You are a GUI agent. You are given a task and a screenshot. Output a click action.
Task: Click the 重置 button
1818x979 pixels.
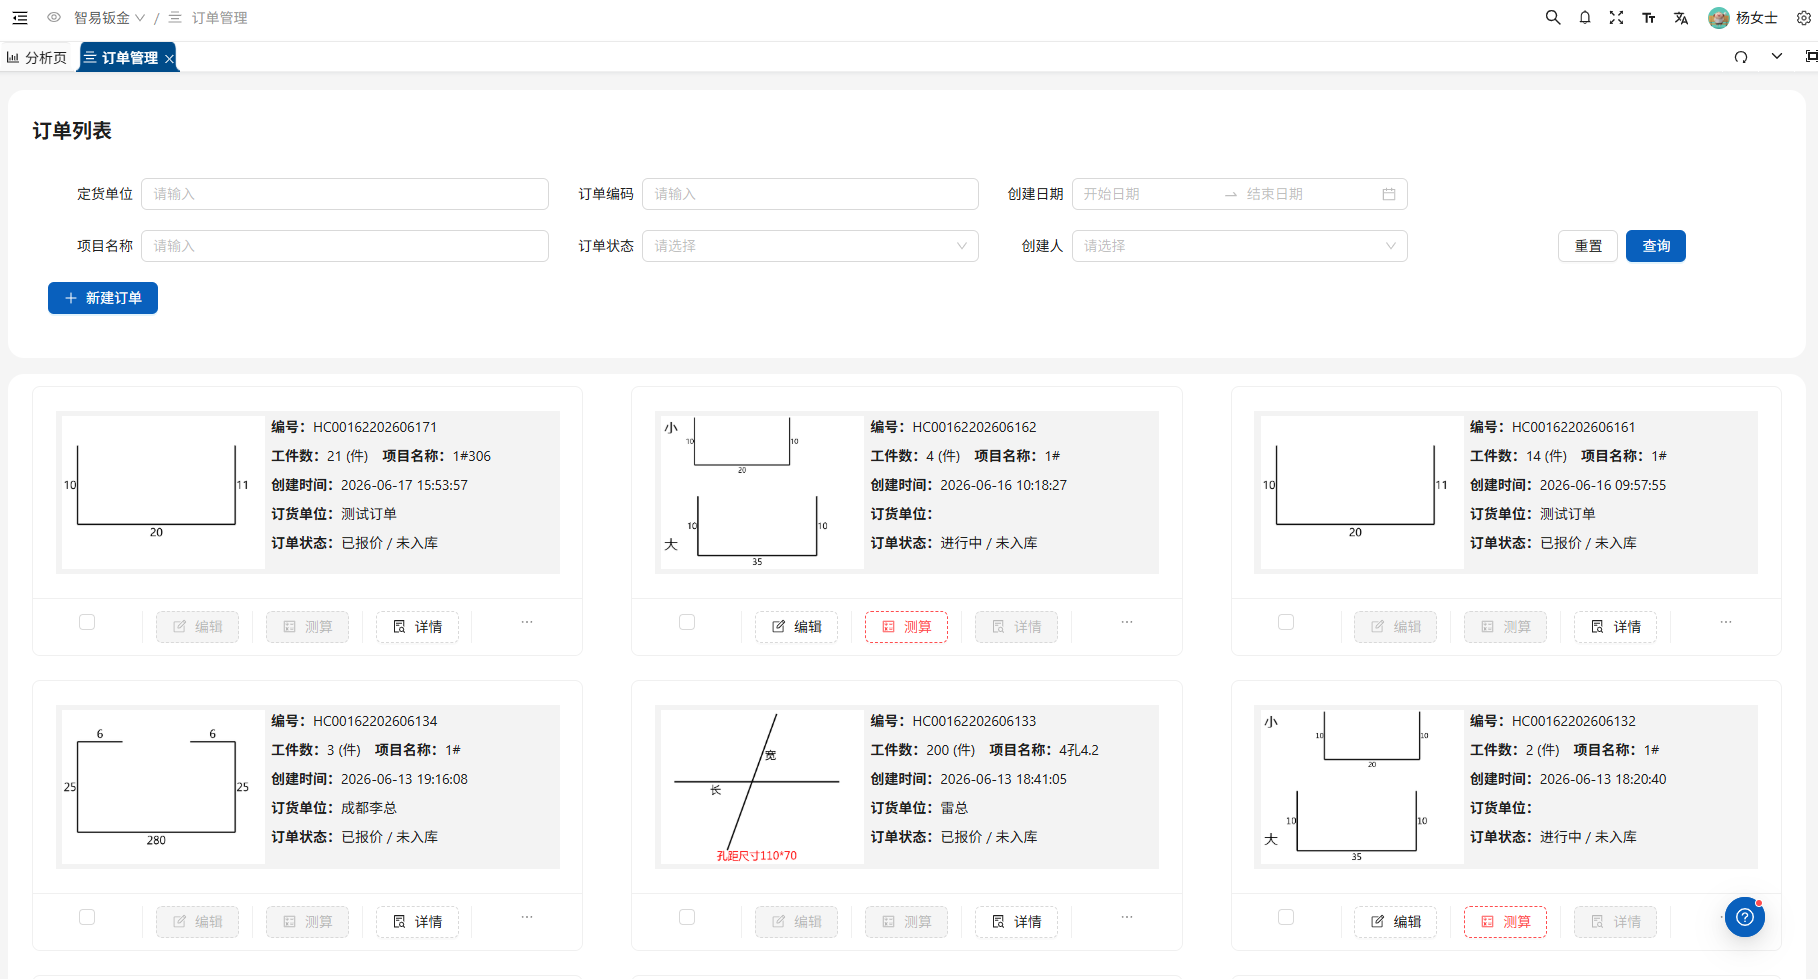click(x=1588, y=246)
